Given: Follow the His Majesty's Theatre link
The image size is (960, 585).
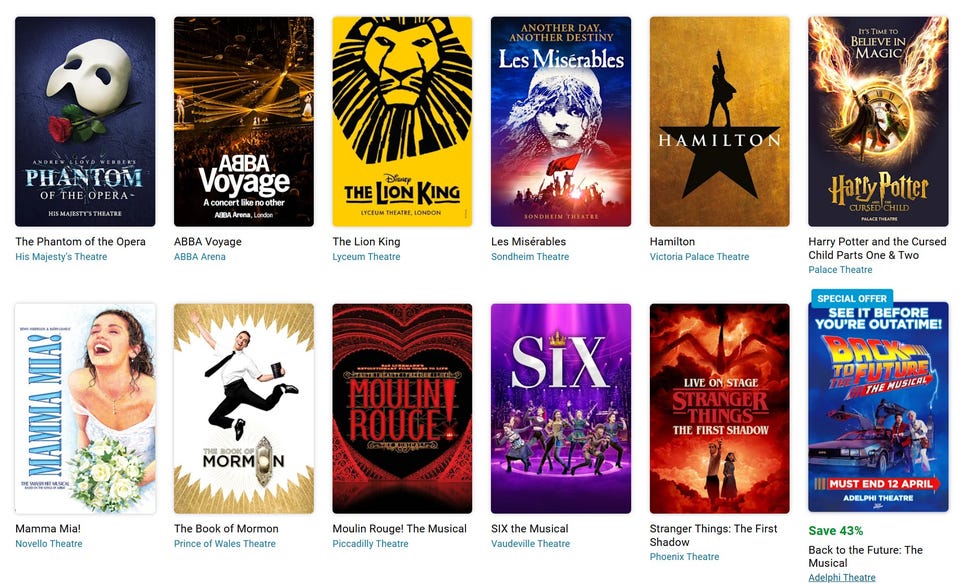Looking at the screenshot, I should (x=61, y=256).
